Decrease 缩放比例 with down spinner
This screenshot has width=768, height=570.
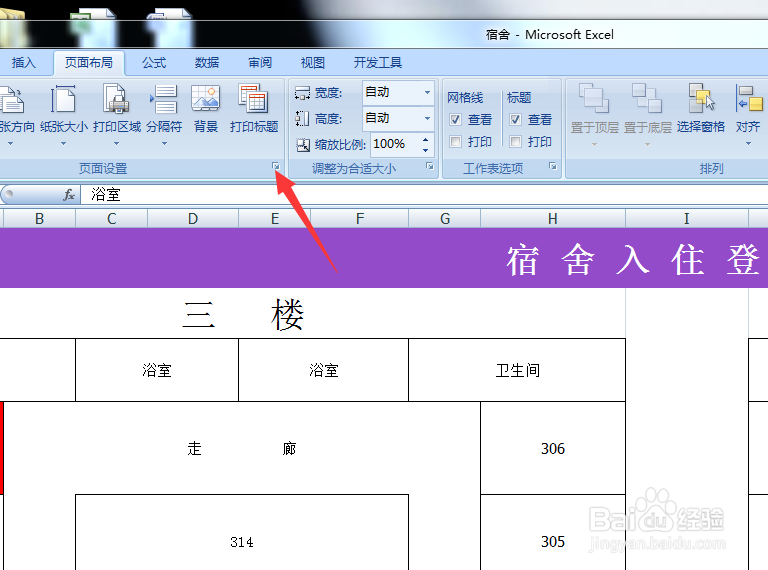(x=425, y=150)
